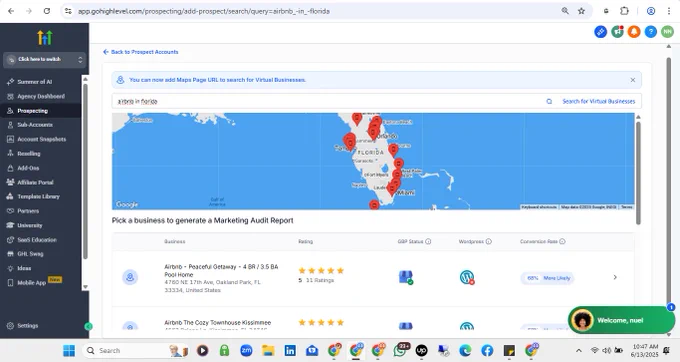Click Search for Virtual Businesses
This screenshot has height=362, width=680.
pyautogui.click(x=598, y=101)
